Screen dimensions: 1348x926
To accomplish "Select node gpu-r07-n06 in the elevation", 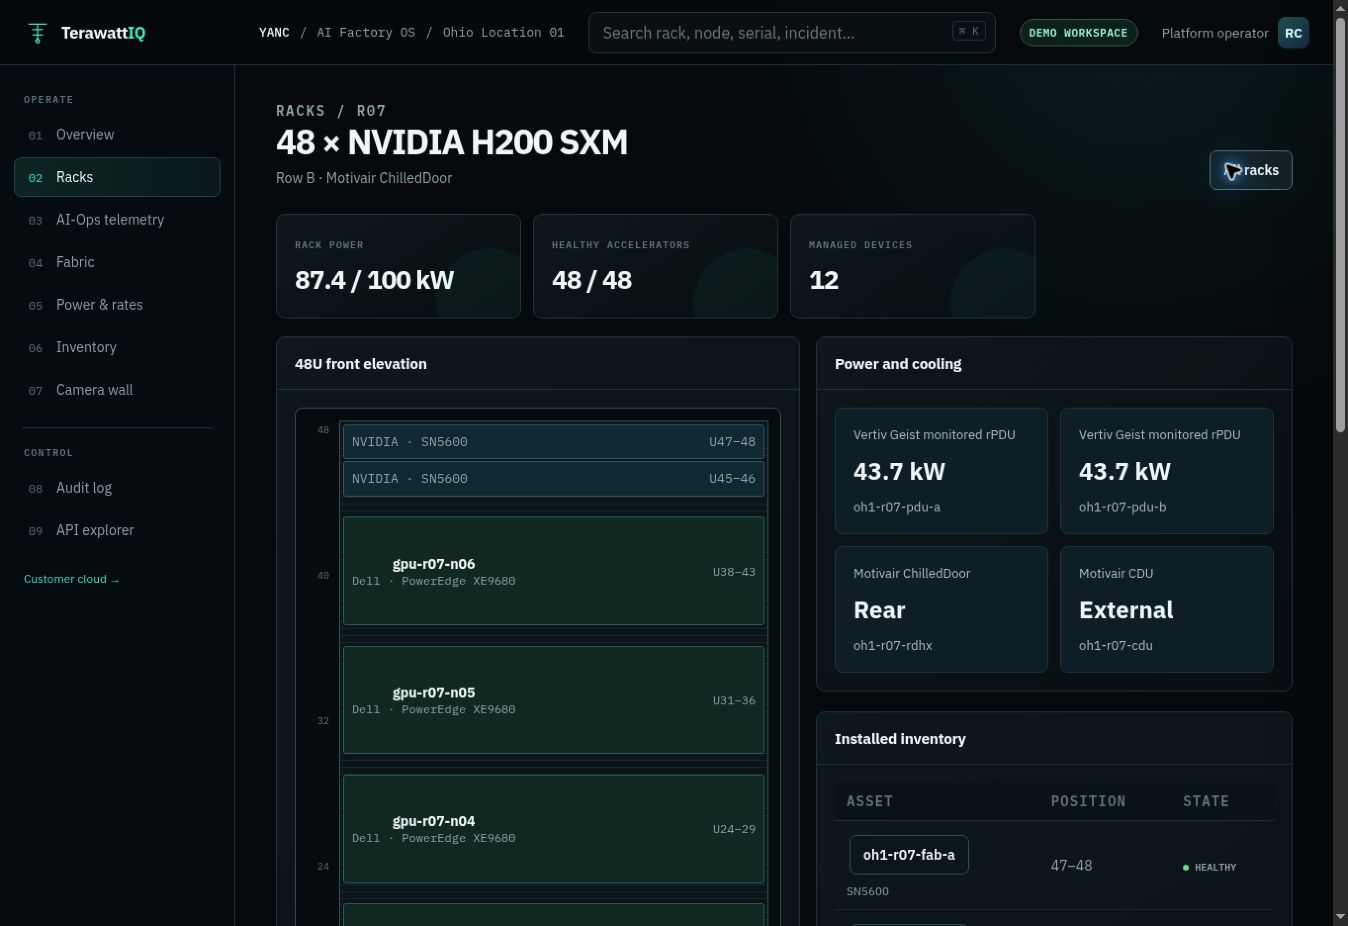I will [x=554, y=571].
